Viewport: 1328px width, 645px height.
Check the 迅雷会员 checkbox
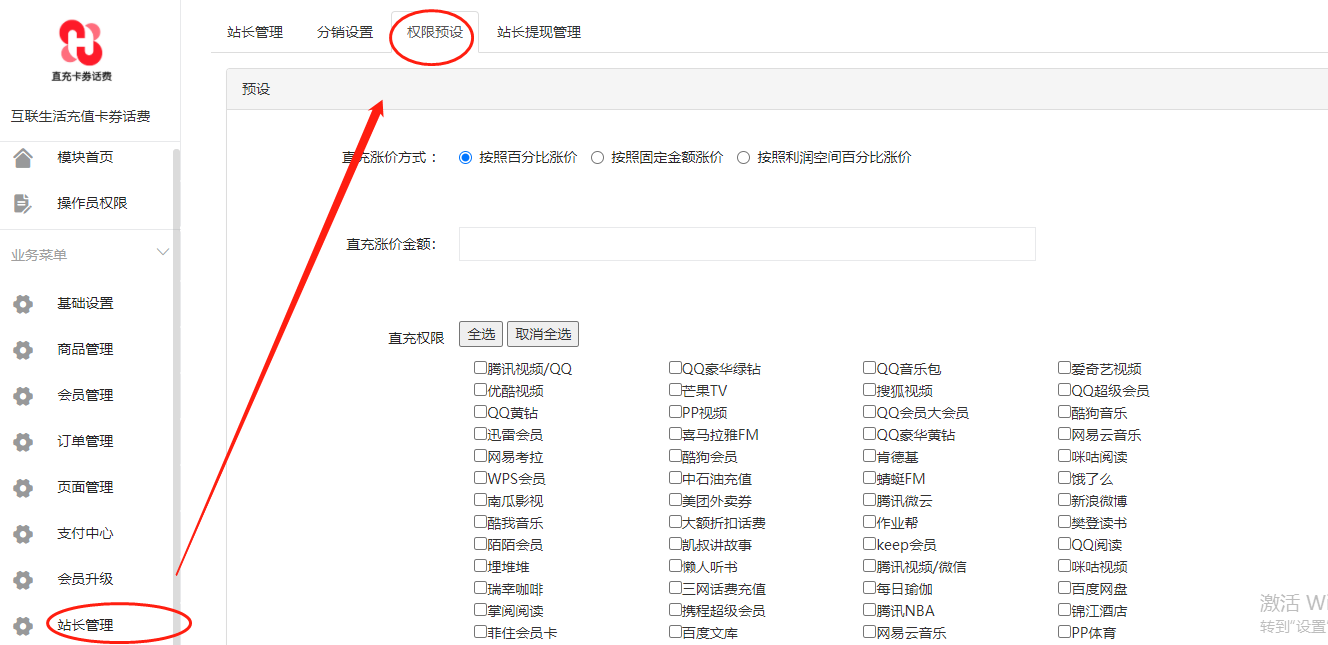[x=481, y=434]
